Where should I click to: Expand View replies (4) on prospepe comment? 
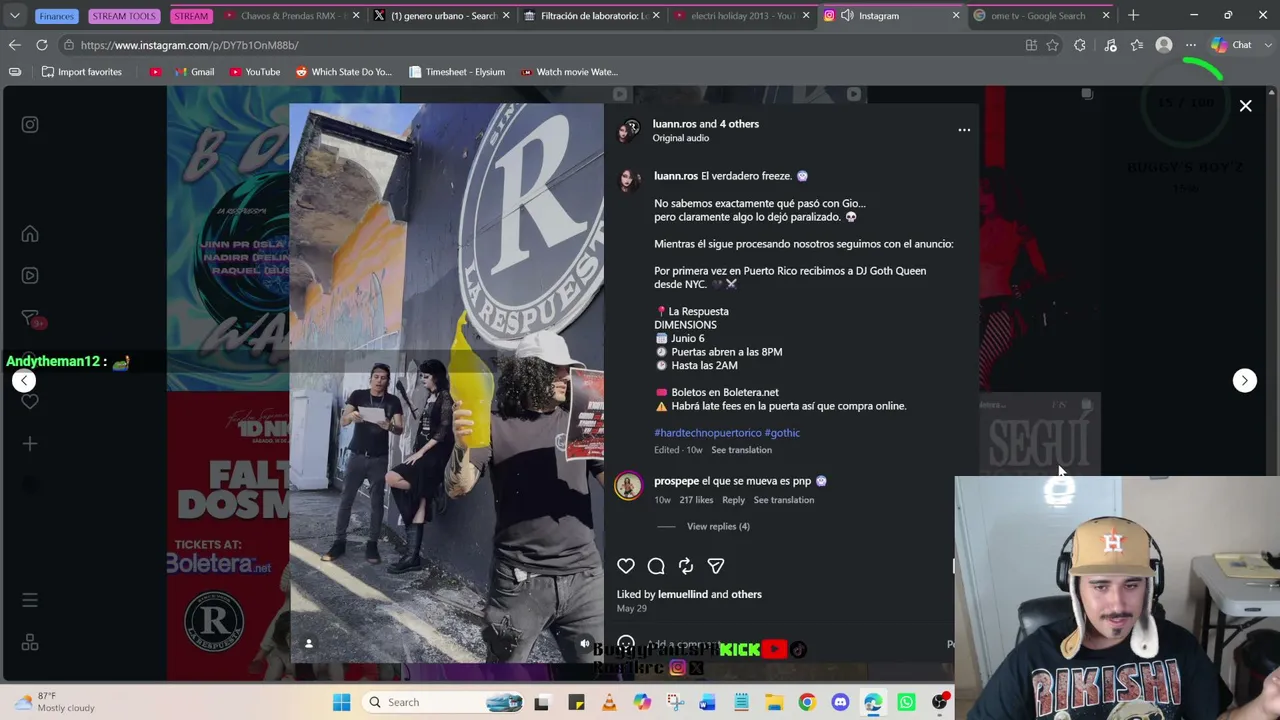tap(718, 526)
